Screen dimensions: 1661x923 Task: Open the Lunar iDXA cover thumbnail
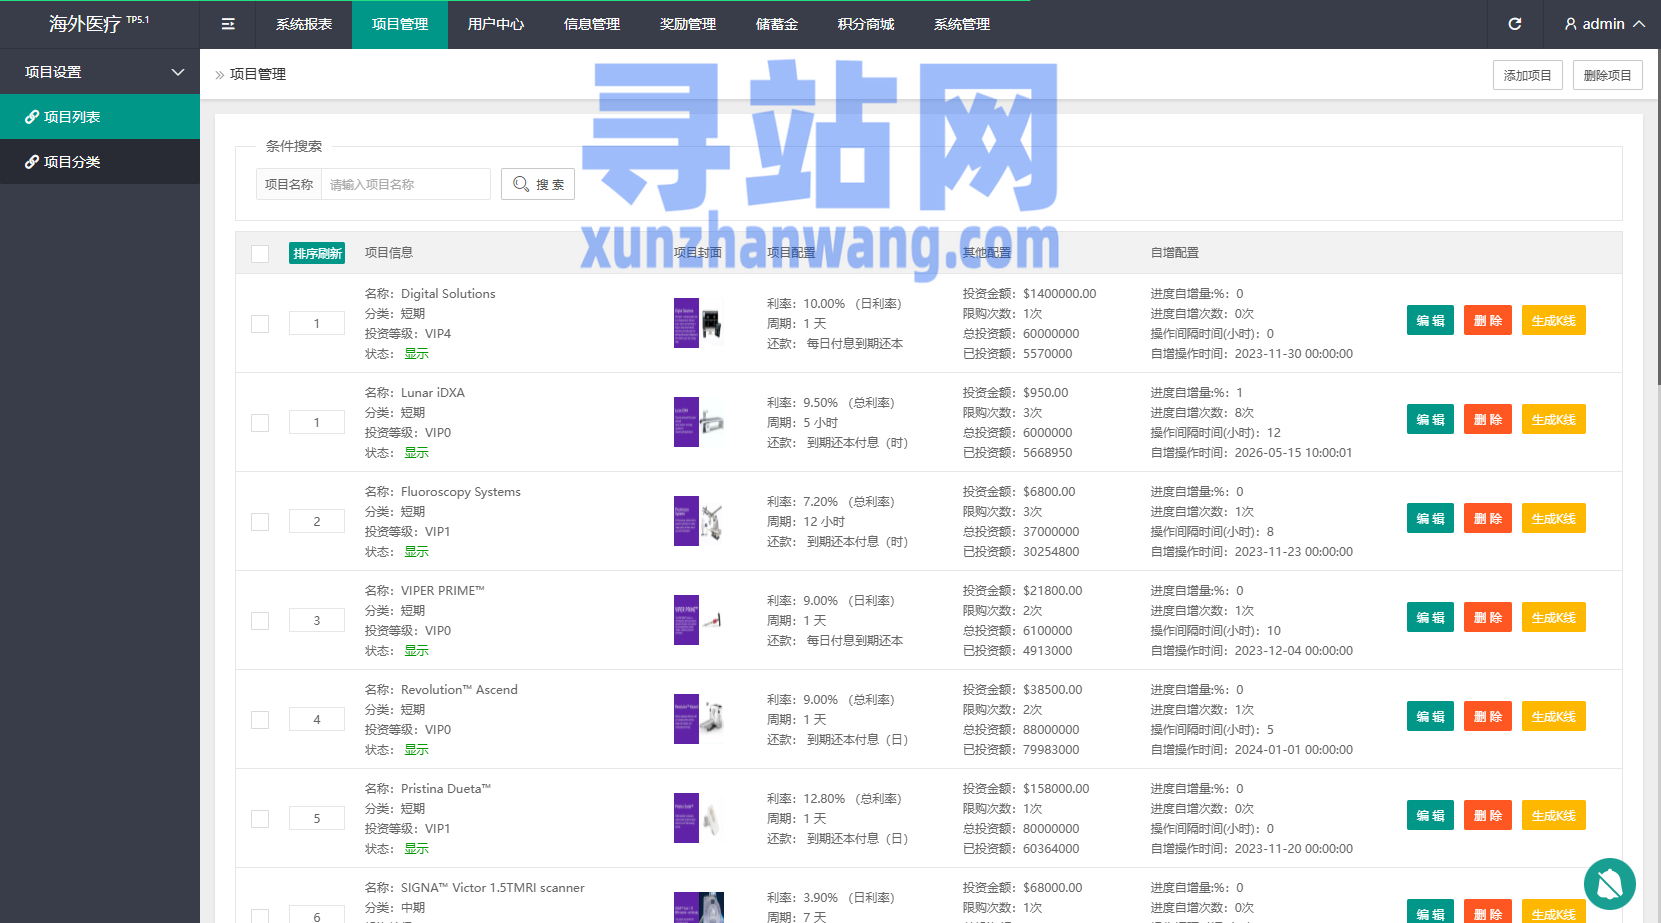pyautogui.click(x=698, y=422)
